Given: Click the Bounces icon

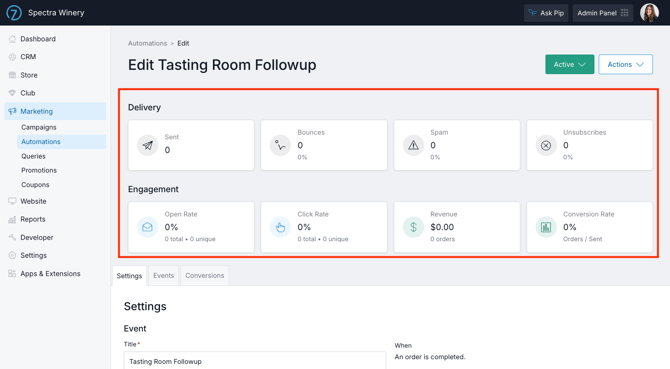Looking at the screenshot, I should coord(280,145).
